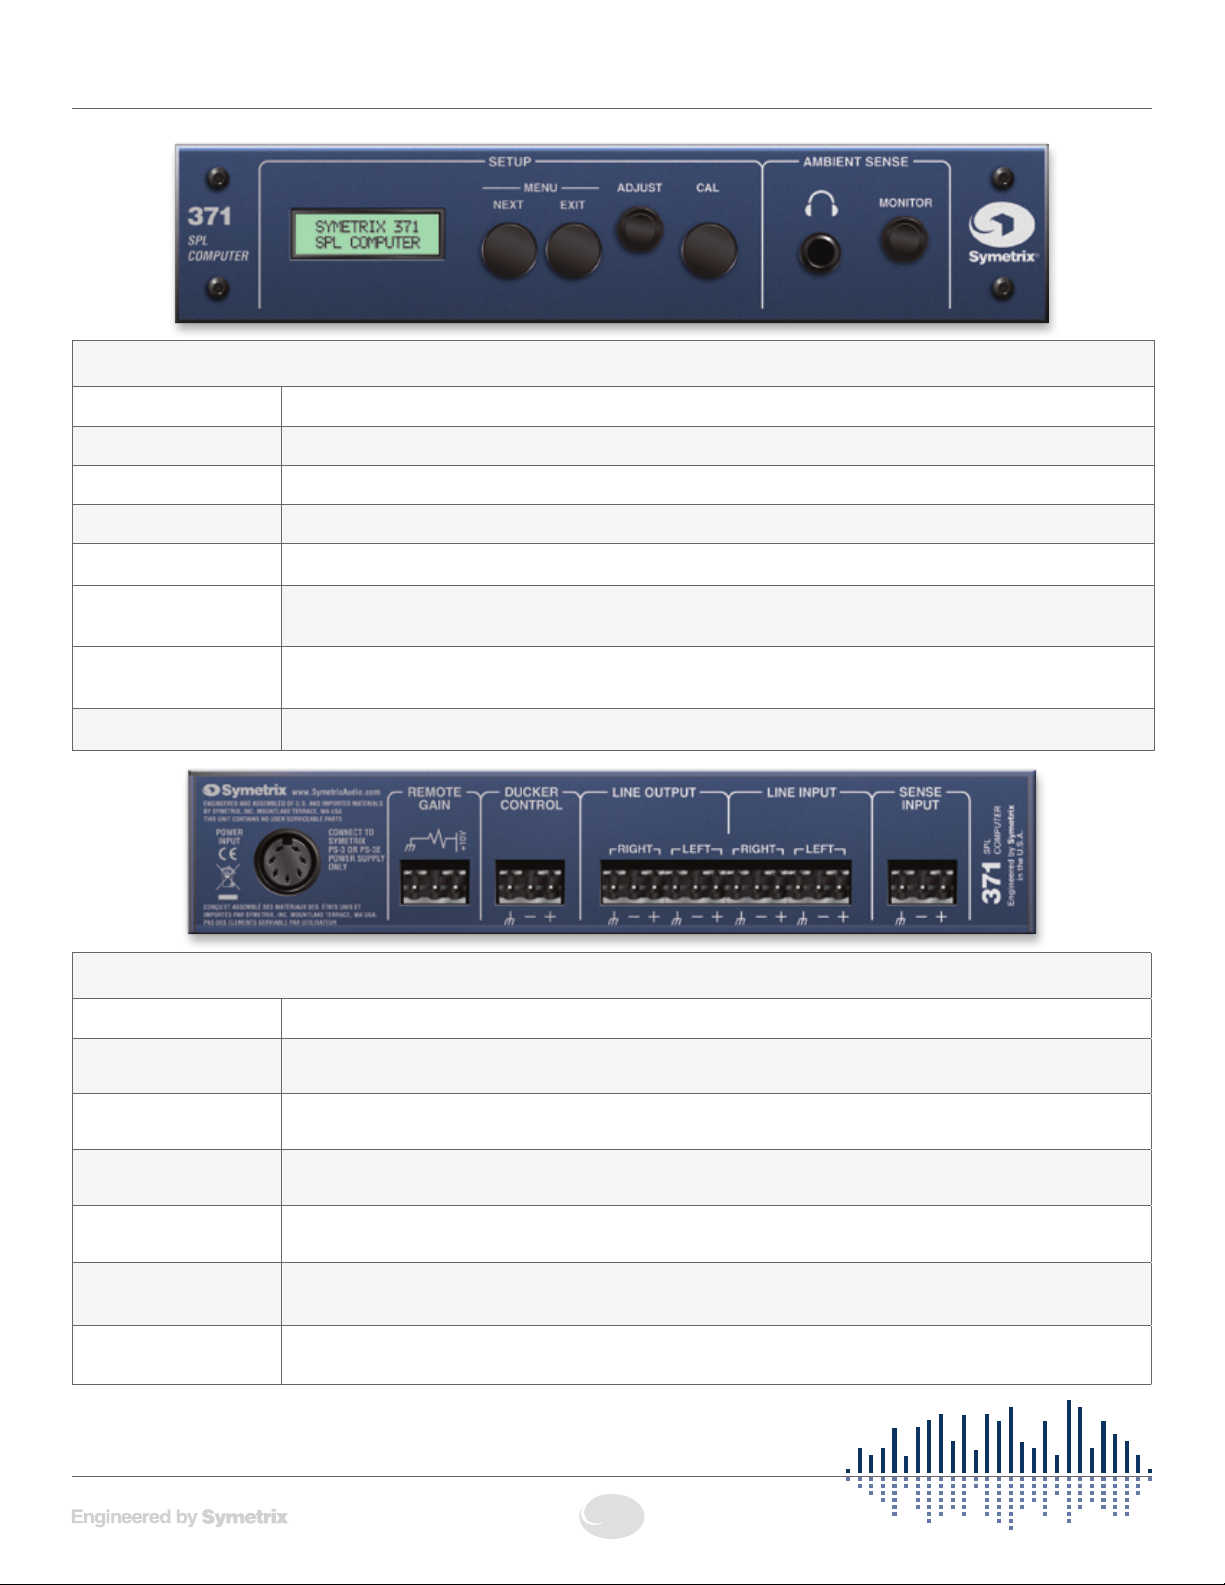
Task: Click the SETUP section heading
Action: click(x=510, y=161)
